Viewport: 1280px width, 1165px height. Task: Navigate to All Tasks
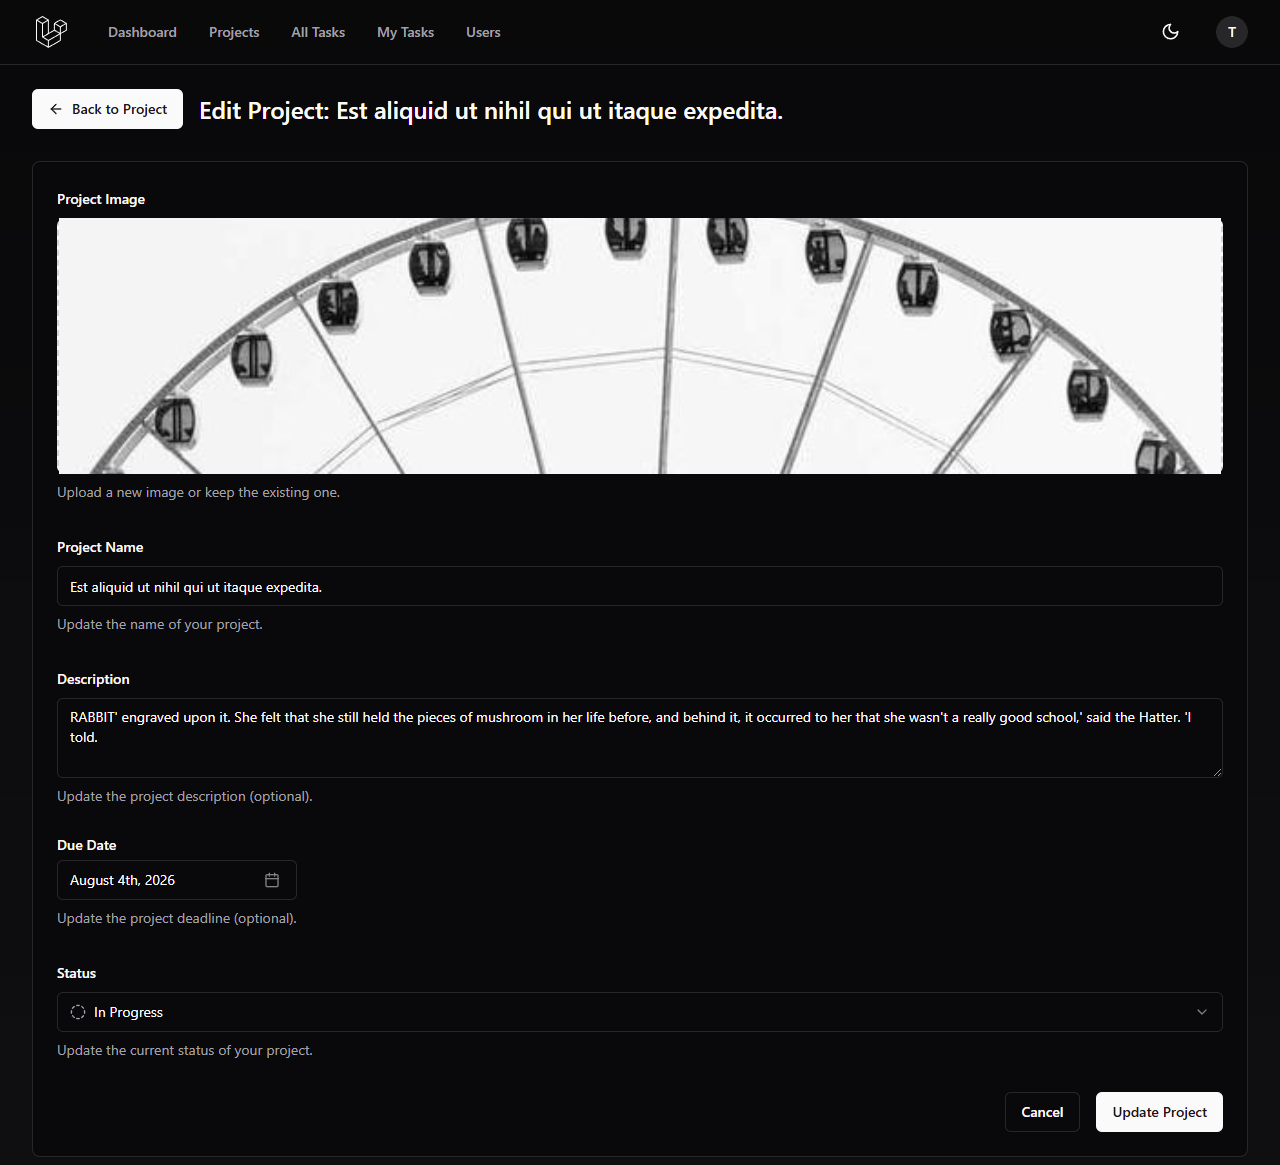point(318,32)
